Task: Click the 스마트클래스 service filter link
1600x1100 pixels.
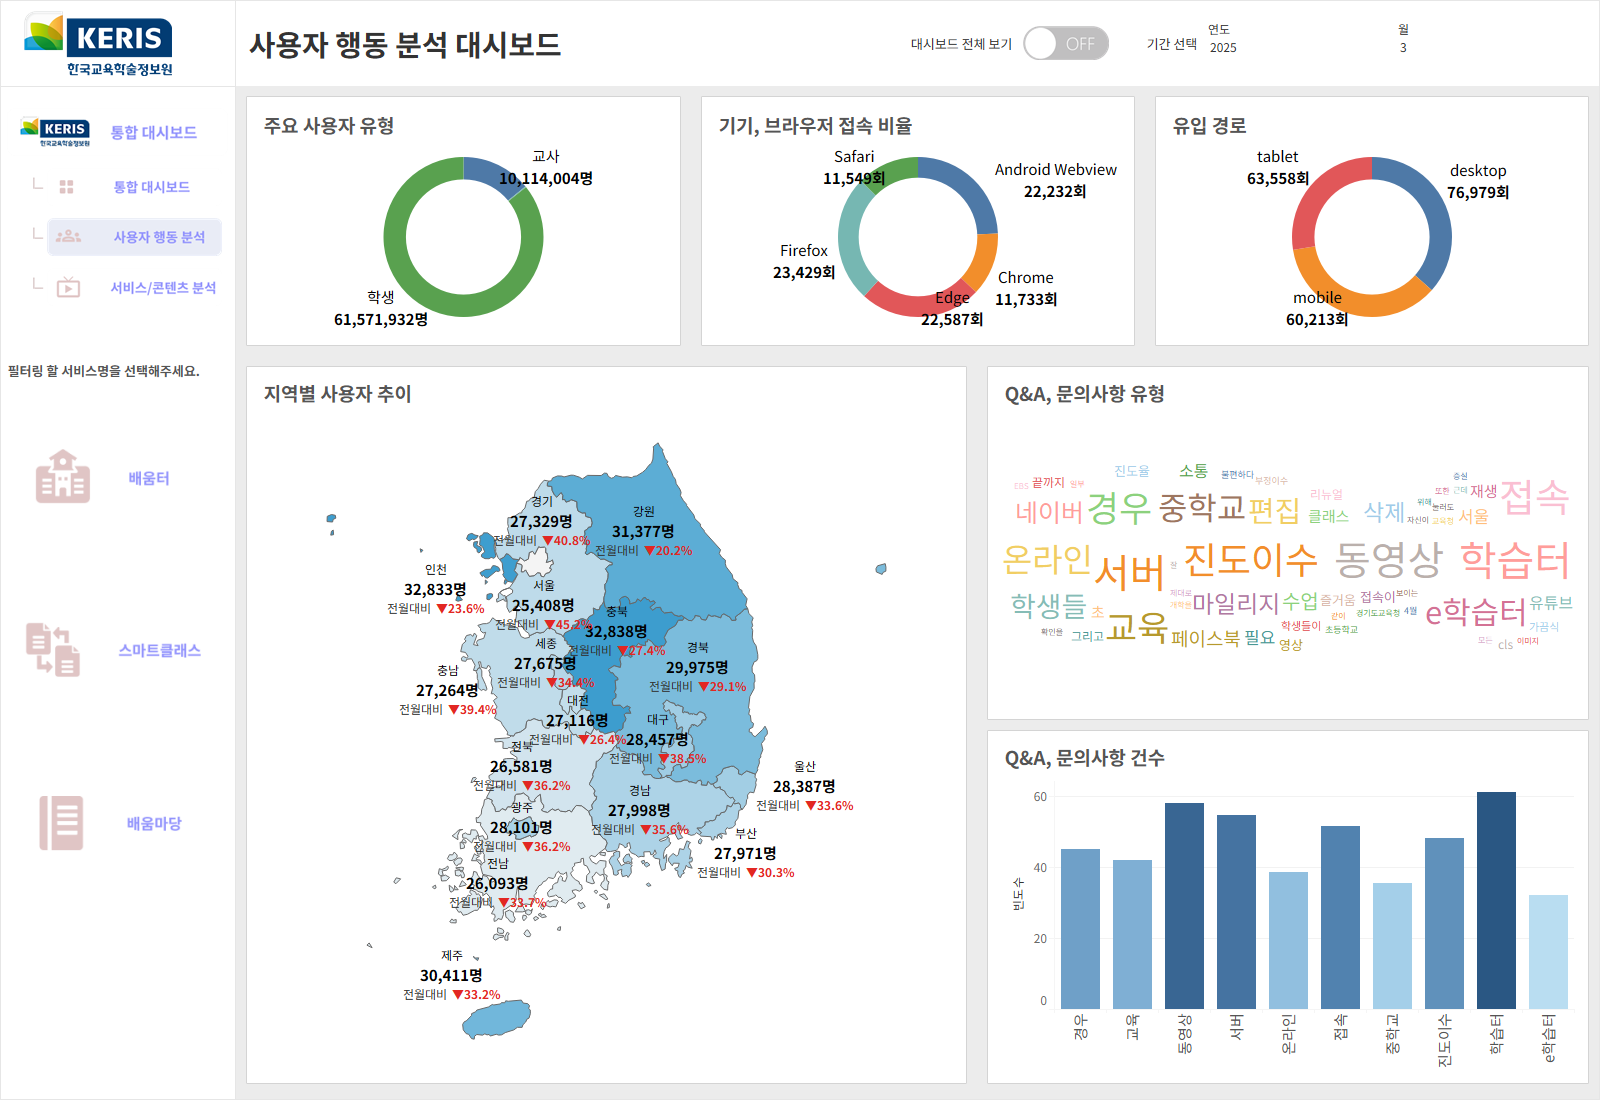Action: click(160, 650)
